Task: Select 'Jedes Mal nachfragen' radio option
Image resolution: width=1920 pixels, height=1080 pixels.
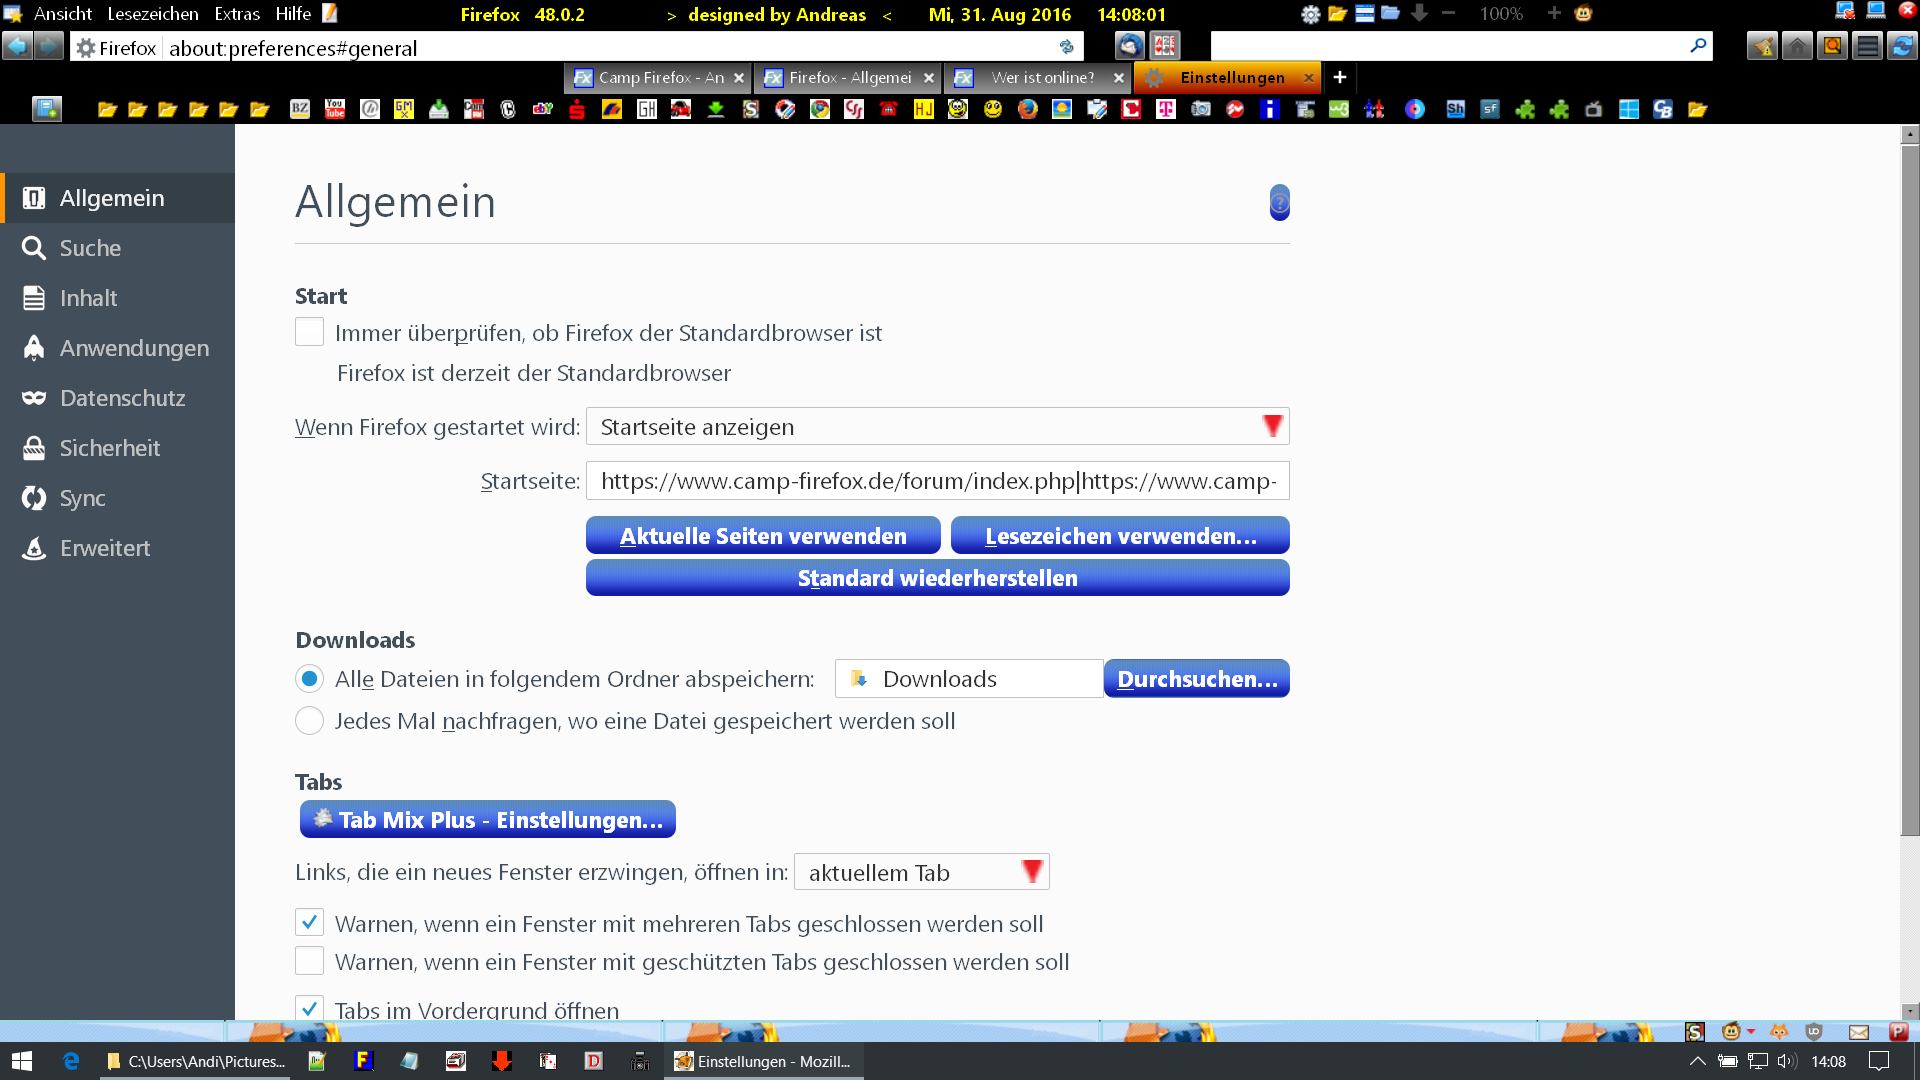Action: pos(309,721)
